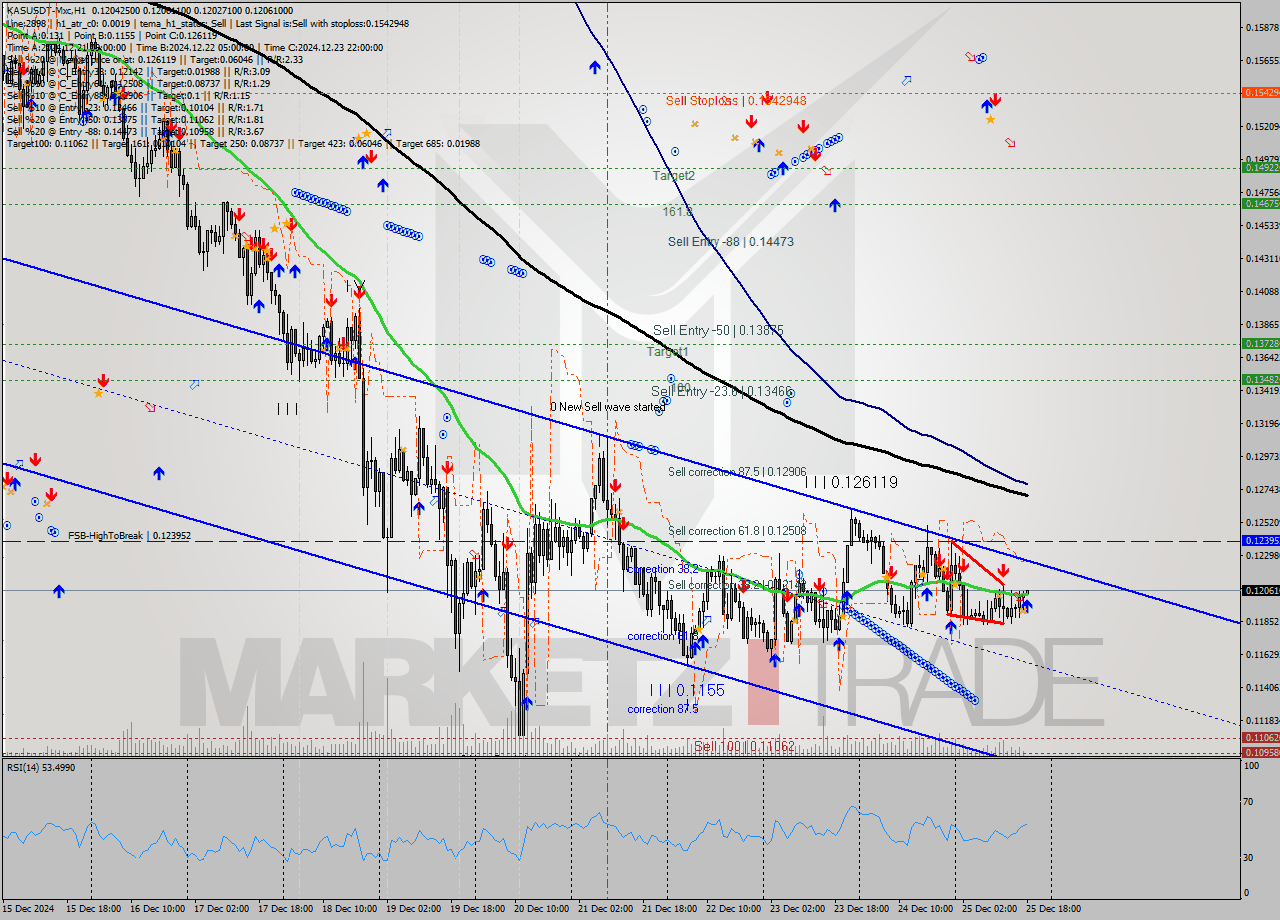
Task: Click the '| | | 0.1155' price annotation
Action: coord(687,690)
